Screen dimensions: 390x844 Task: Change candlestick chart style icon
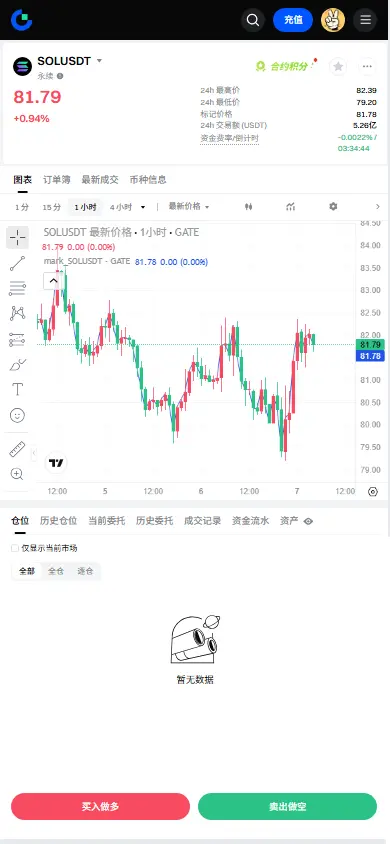(248, 207)
